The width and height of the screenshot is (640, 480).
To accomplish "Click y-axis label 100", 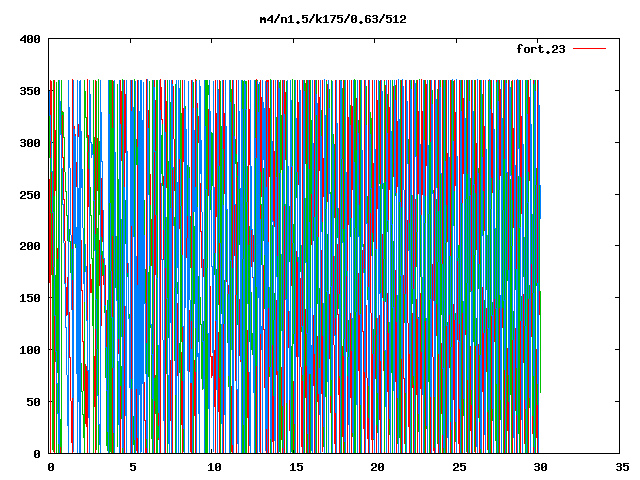I will click(x=30, y=350).
